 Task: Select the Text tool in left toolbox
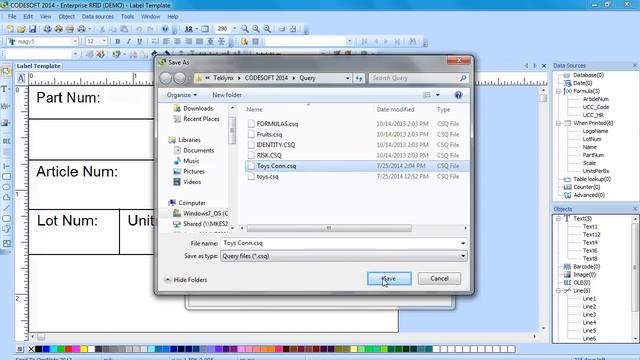[x=6, y=89]
